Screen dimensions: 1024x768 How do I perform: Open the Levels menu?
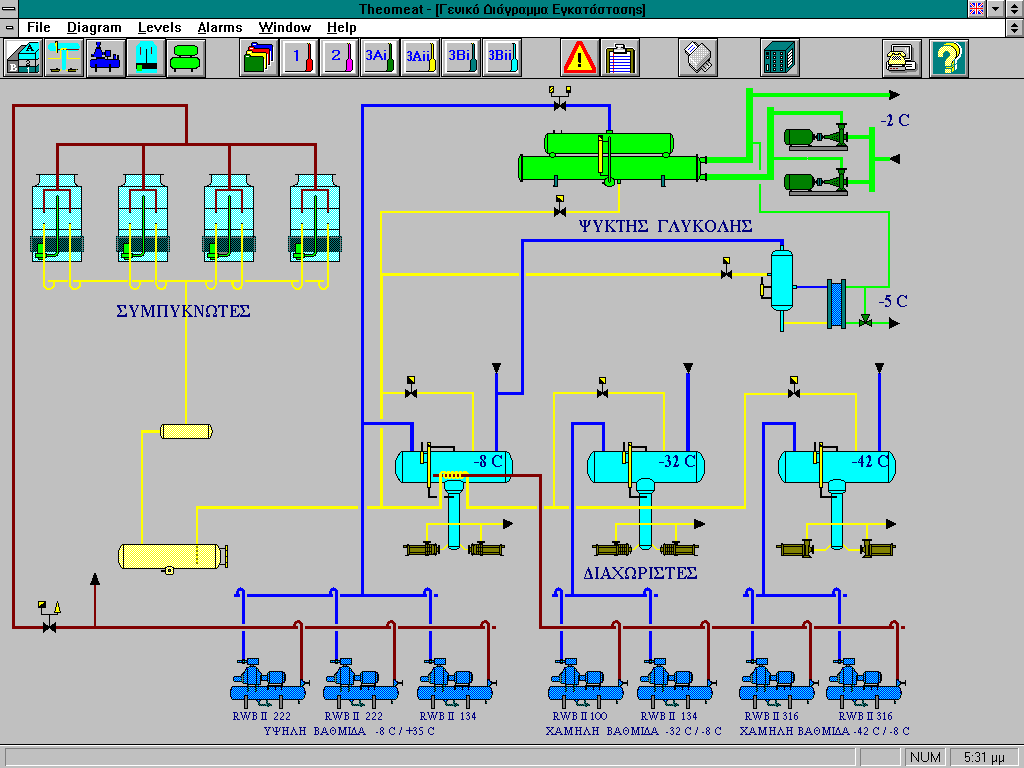coord(160,27)
